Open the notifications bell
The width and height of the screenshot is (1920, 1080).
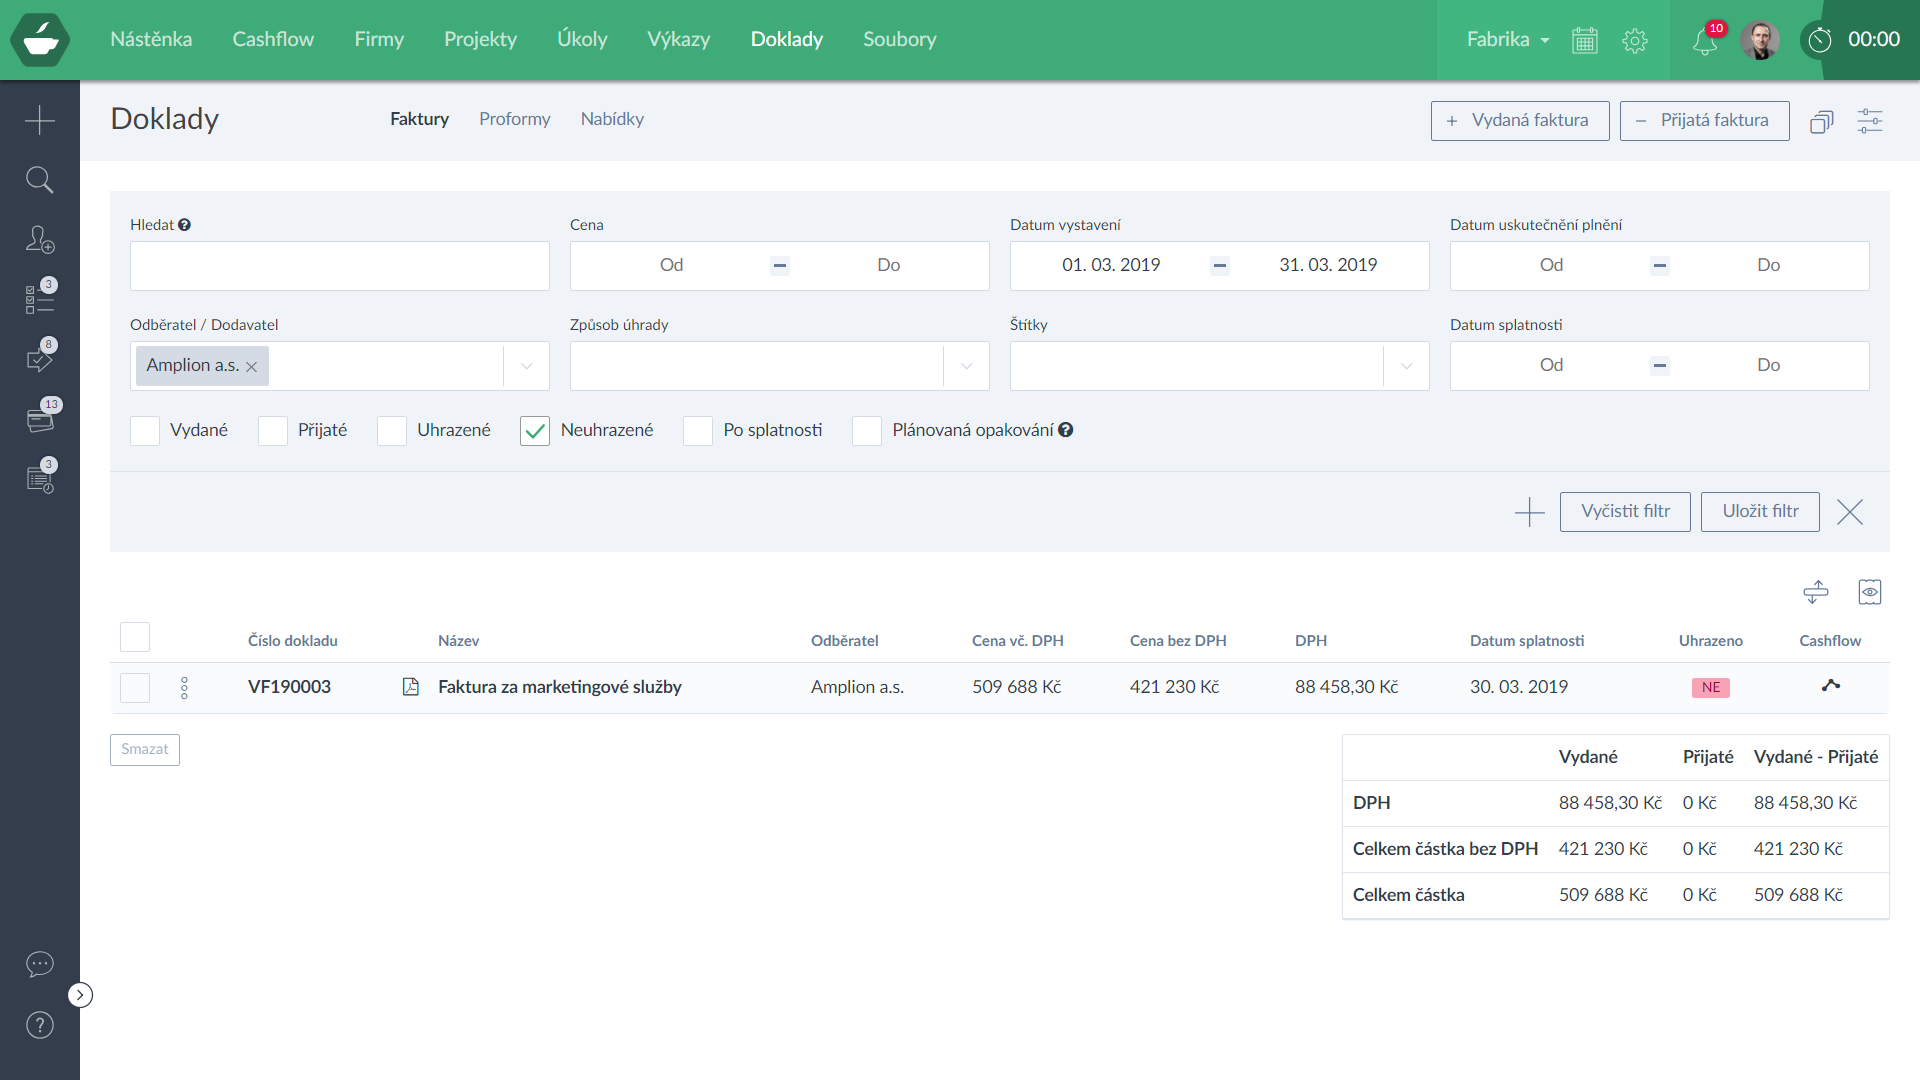coord(1704,41)
